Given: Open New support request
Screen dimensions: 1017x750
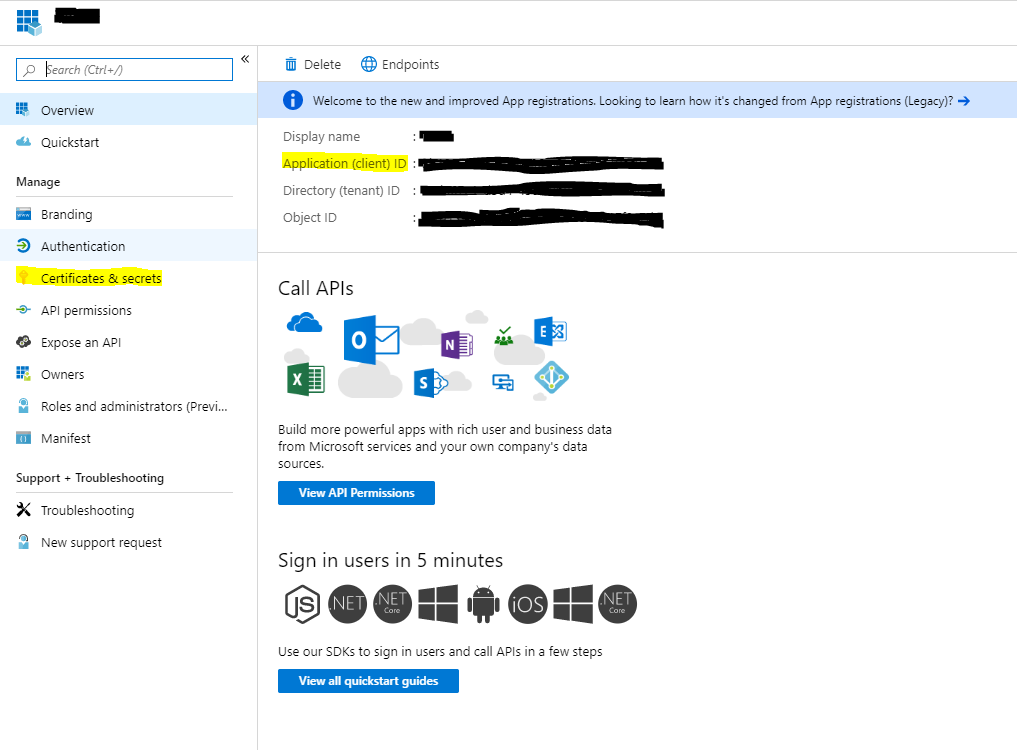Looking at the screenshot, I should [x=101, y=542].
